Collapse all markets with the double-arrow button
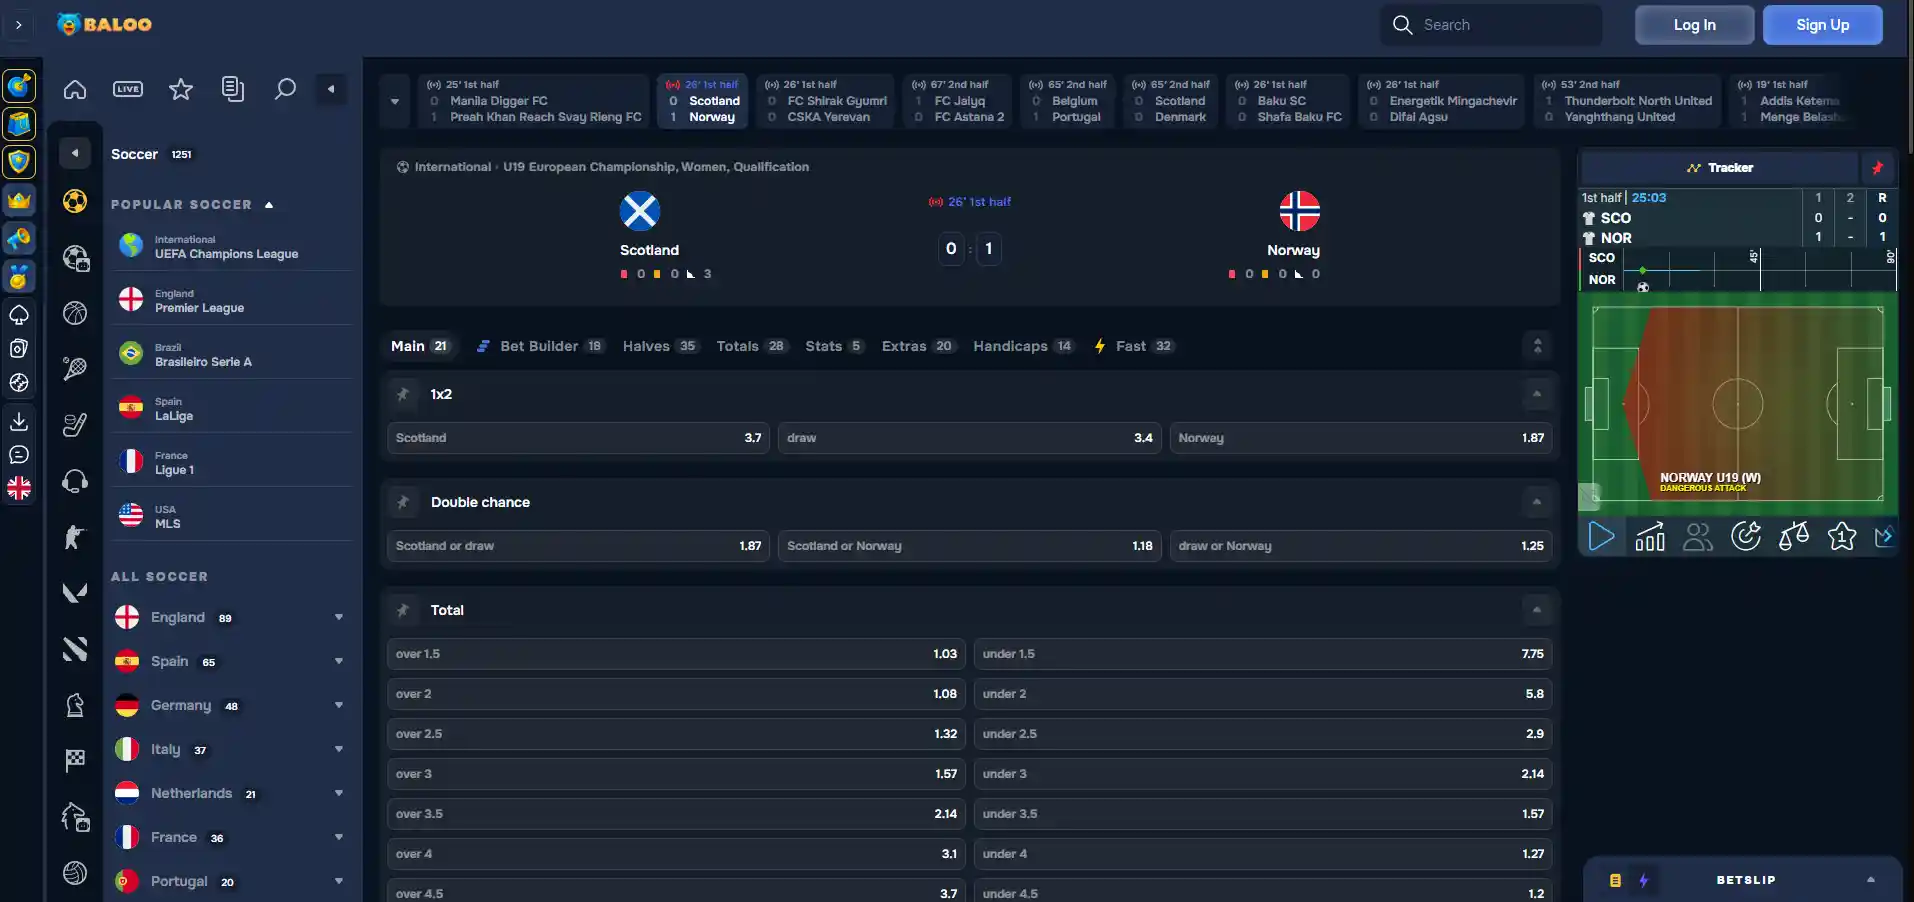This screenshot has width=1914, height=902. pos(1538,346)
